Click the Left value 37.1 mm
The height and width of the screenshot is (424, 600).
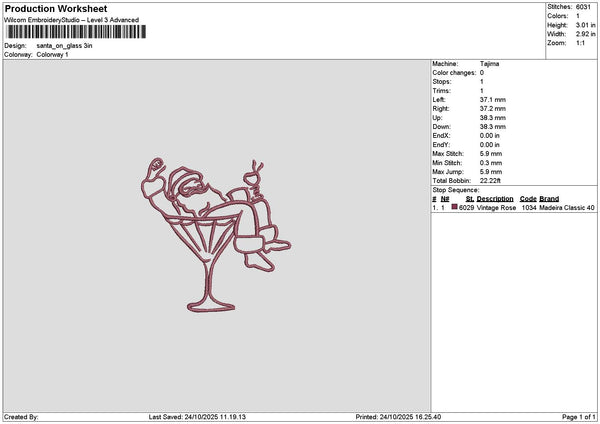tap(493, 100)
